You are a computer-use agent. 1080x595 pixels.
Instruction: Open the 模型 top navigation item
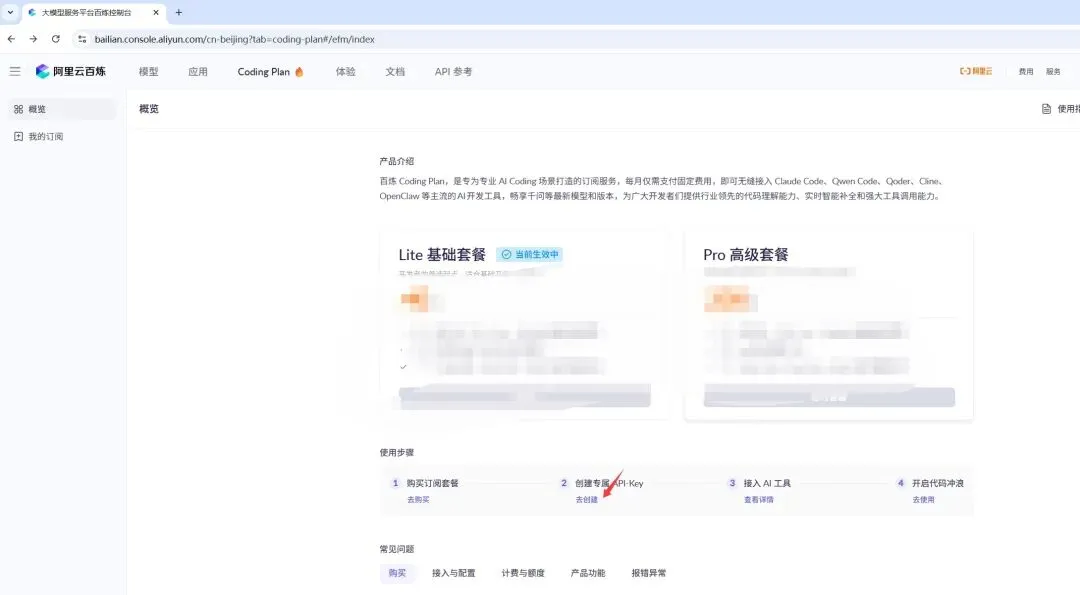pos(148,72)
